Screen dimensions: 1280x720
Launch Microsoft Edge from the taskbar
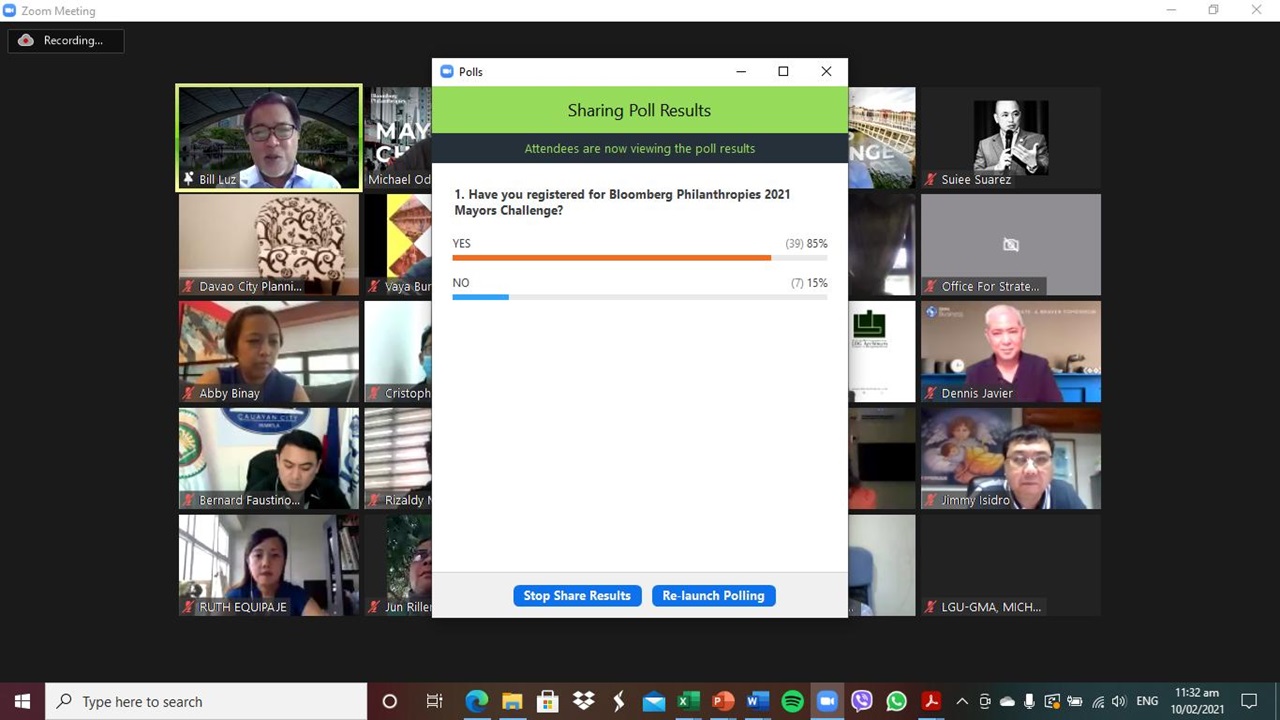point(477,702)
